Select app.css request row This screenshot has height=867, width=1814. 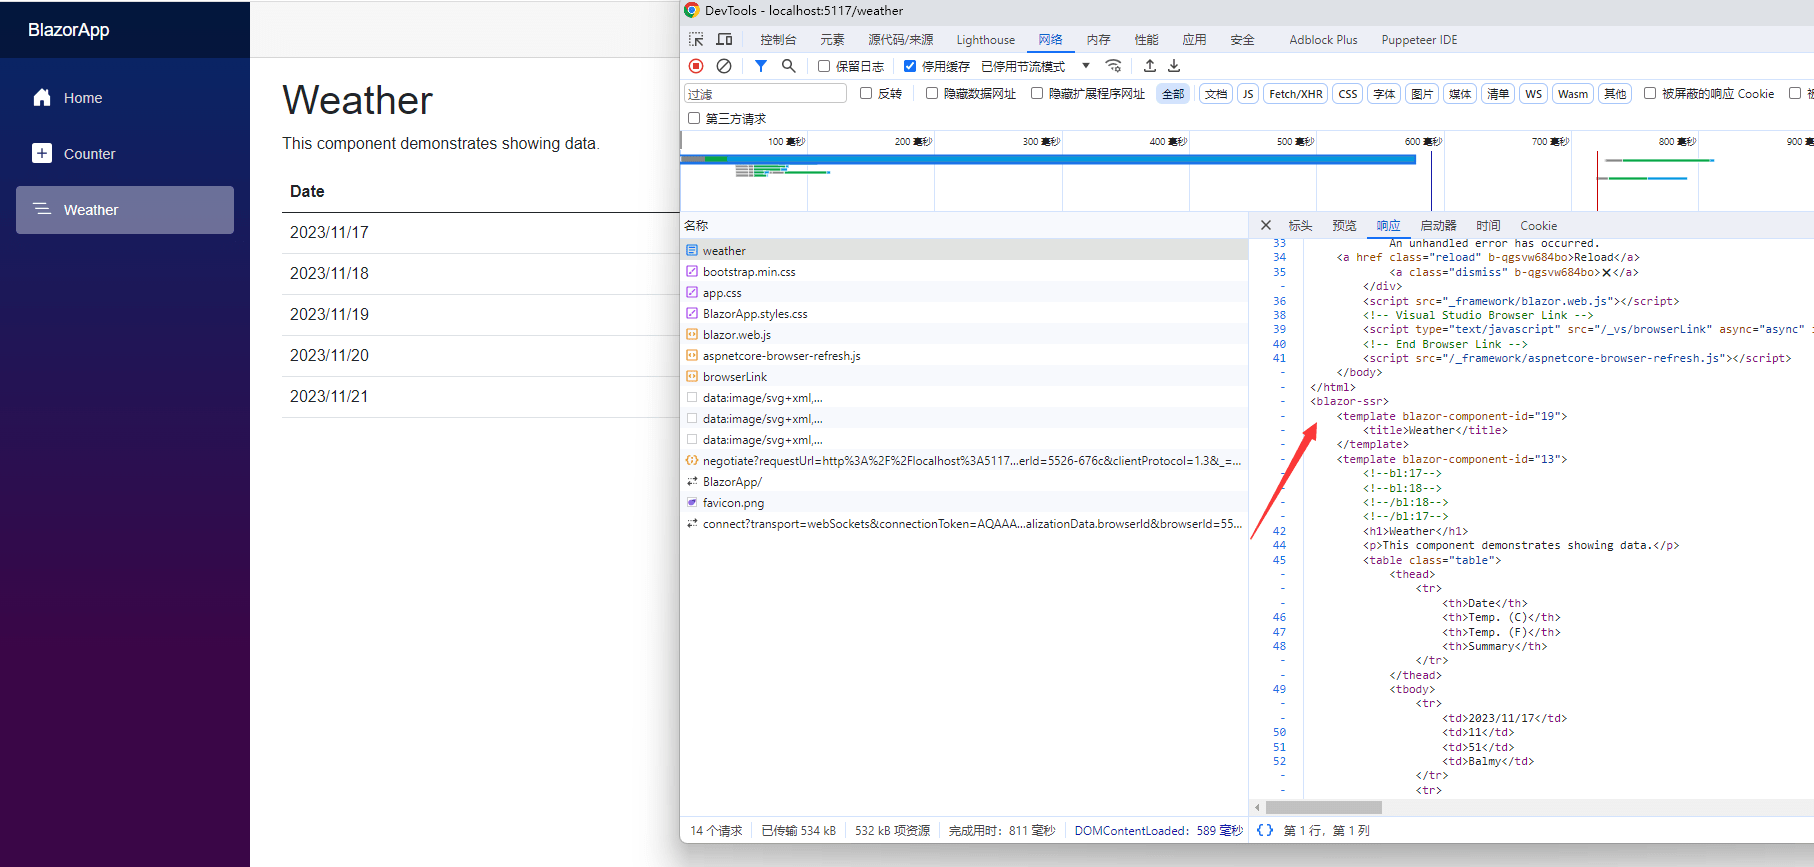[x=964, y=293]
